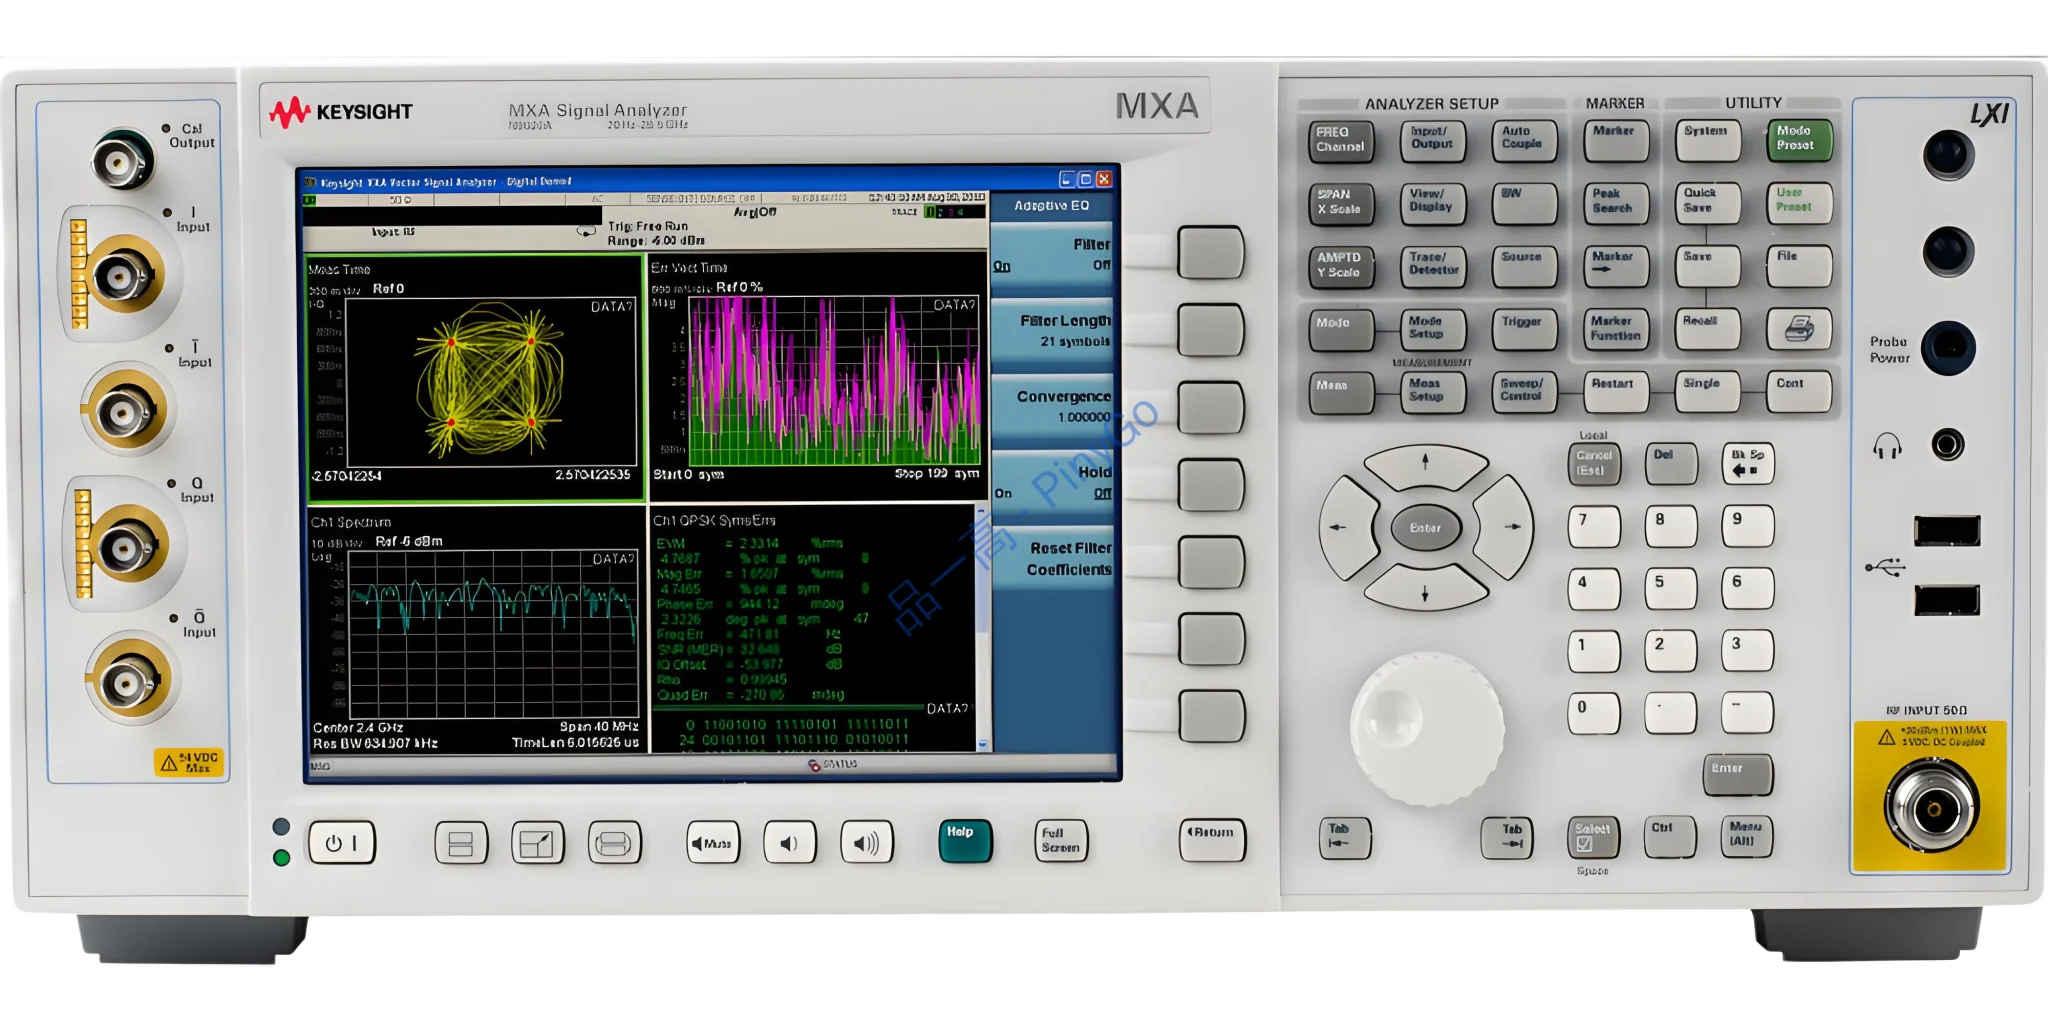This screenshot has height=1024, width=2048.
Task: Tap the FREQ Channel key
Action: pyautogui.click(x=1341, y=140)
